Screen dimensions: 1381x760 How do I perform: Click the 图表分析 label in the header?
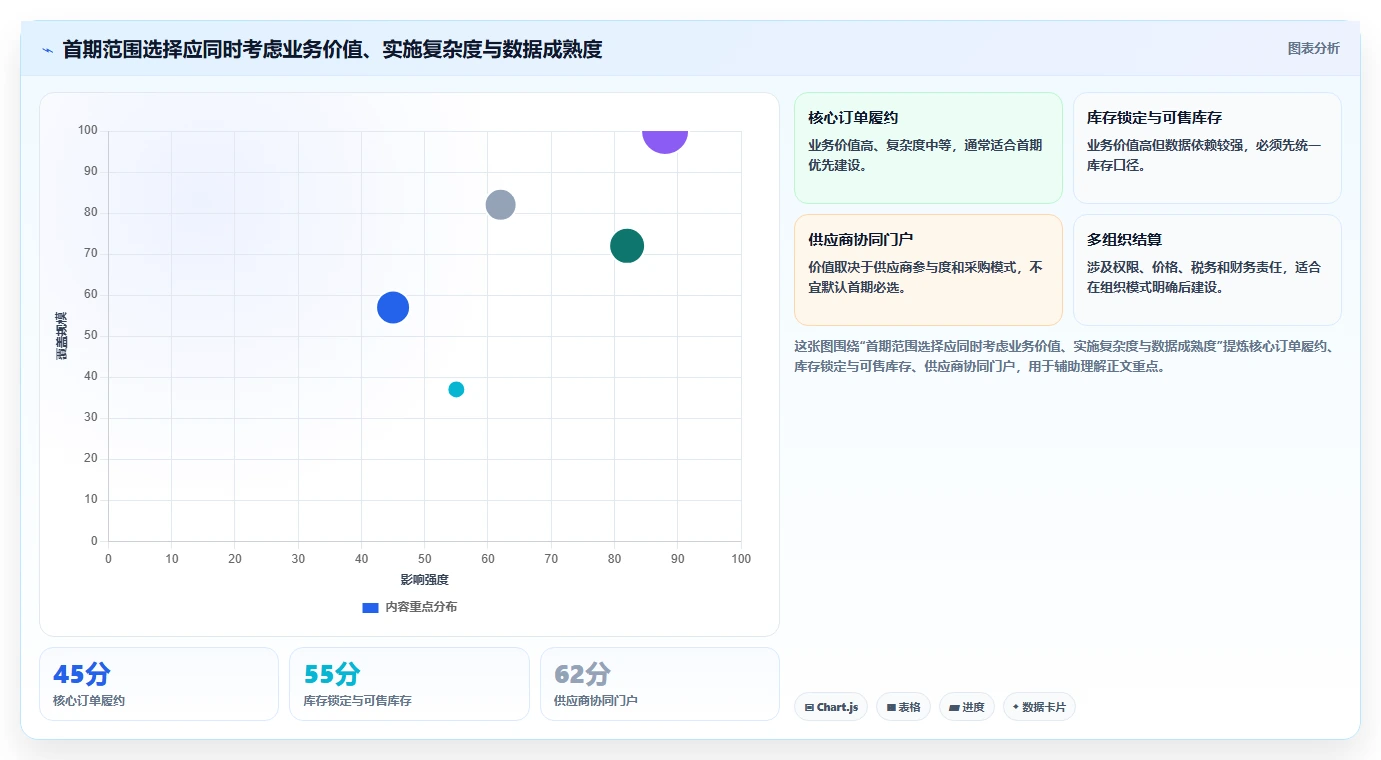click(x=1313, y=48)
